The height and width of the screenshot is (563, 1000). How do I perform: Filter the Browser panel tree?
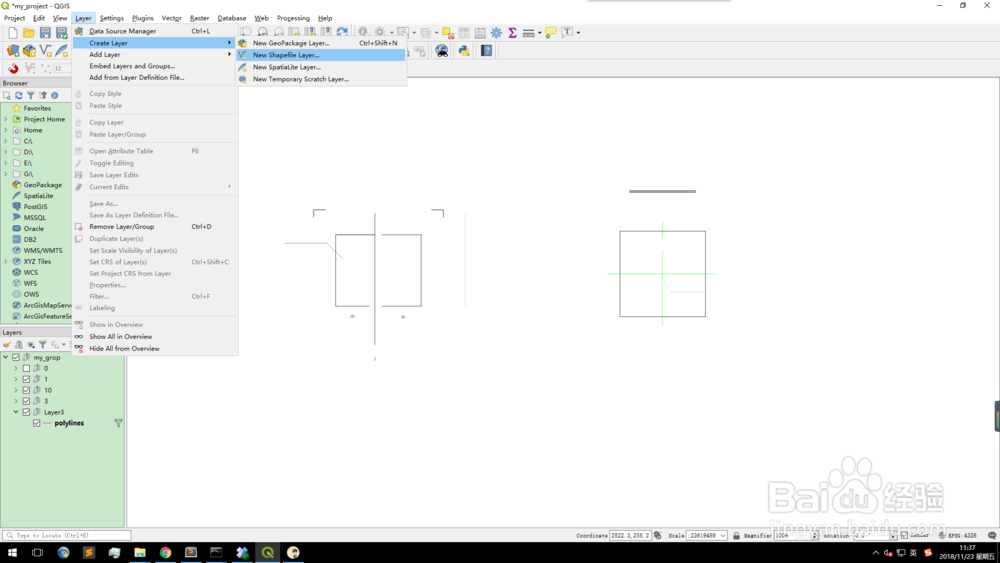pos(30,95)
